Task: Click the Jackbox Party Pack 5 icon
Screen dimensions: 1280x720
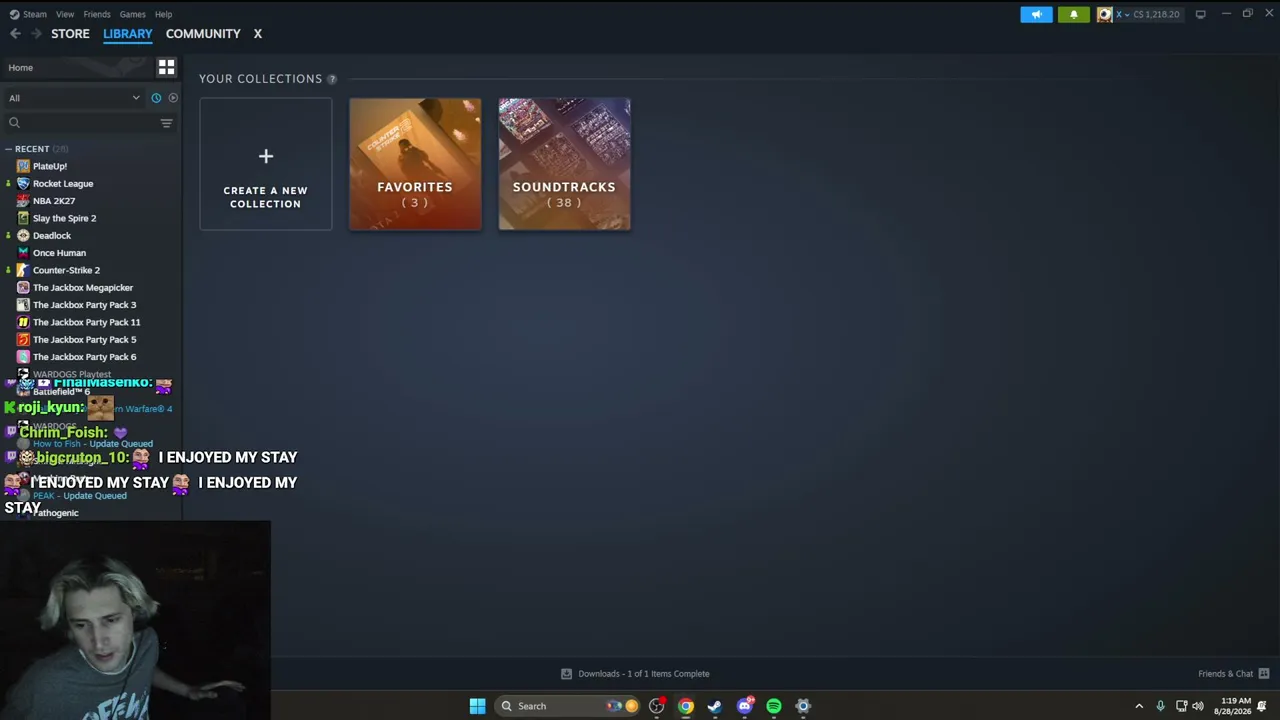Action: point(23,340)
